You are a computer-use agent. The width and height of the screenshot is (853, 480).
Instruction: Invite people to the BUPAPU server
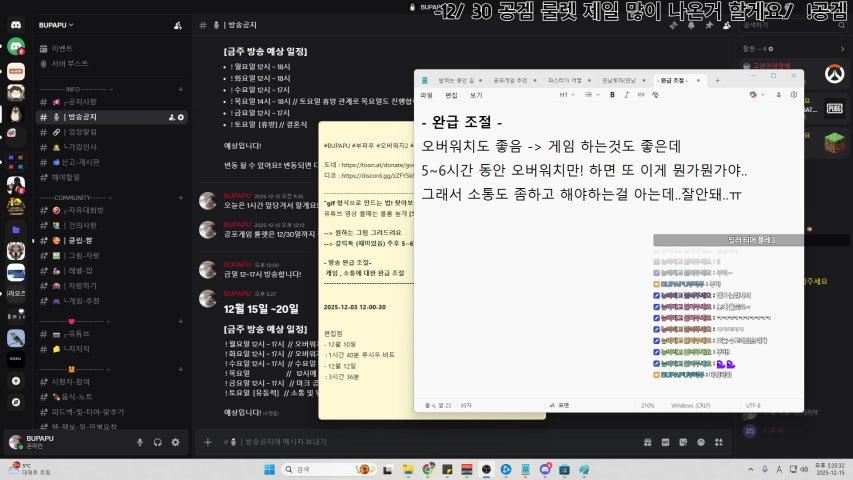pyautogui.click(x=177, y=24)
